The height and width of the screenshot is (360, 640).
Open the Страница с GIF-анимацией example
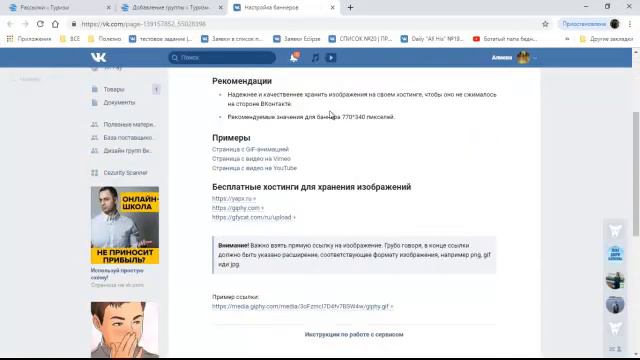(x=250, y=149)
